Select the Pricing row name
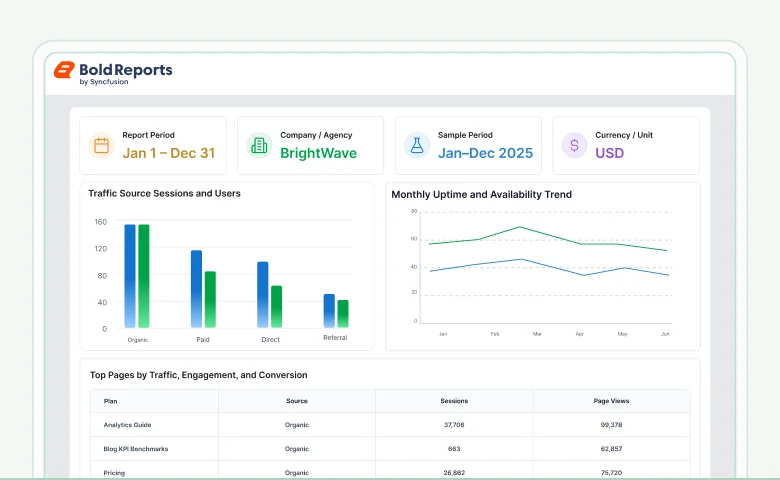The image size is (780, 480). tap(114, 473)
